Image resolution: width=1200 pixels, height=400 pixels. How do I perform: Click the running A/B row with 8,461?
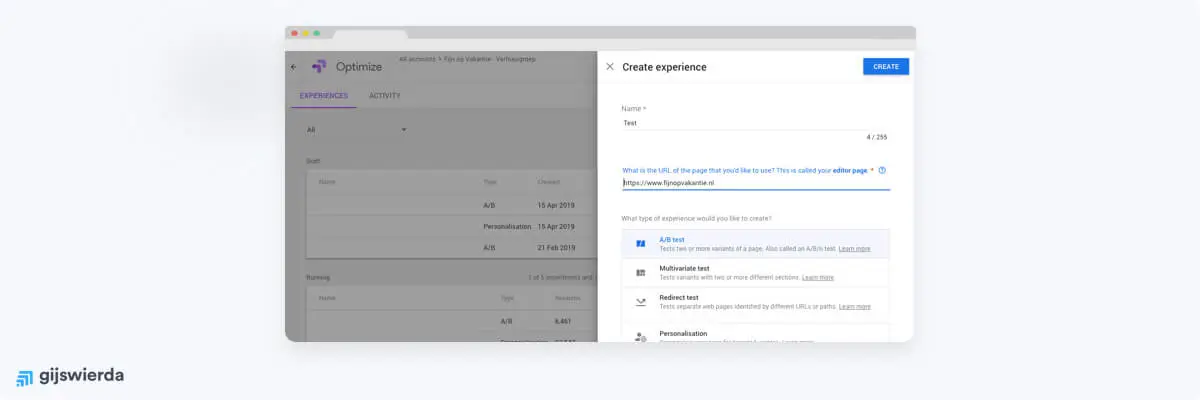tap(452, 322)
